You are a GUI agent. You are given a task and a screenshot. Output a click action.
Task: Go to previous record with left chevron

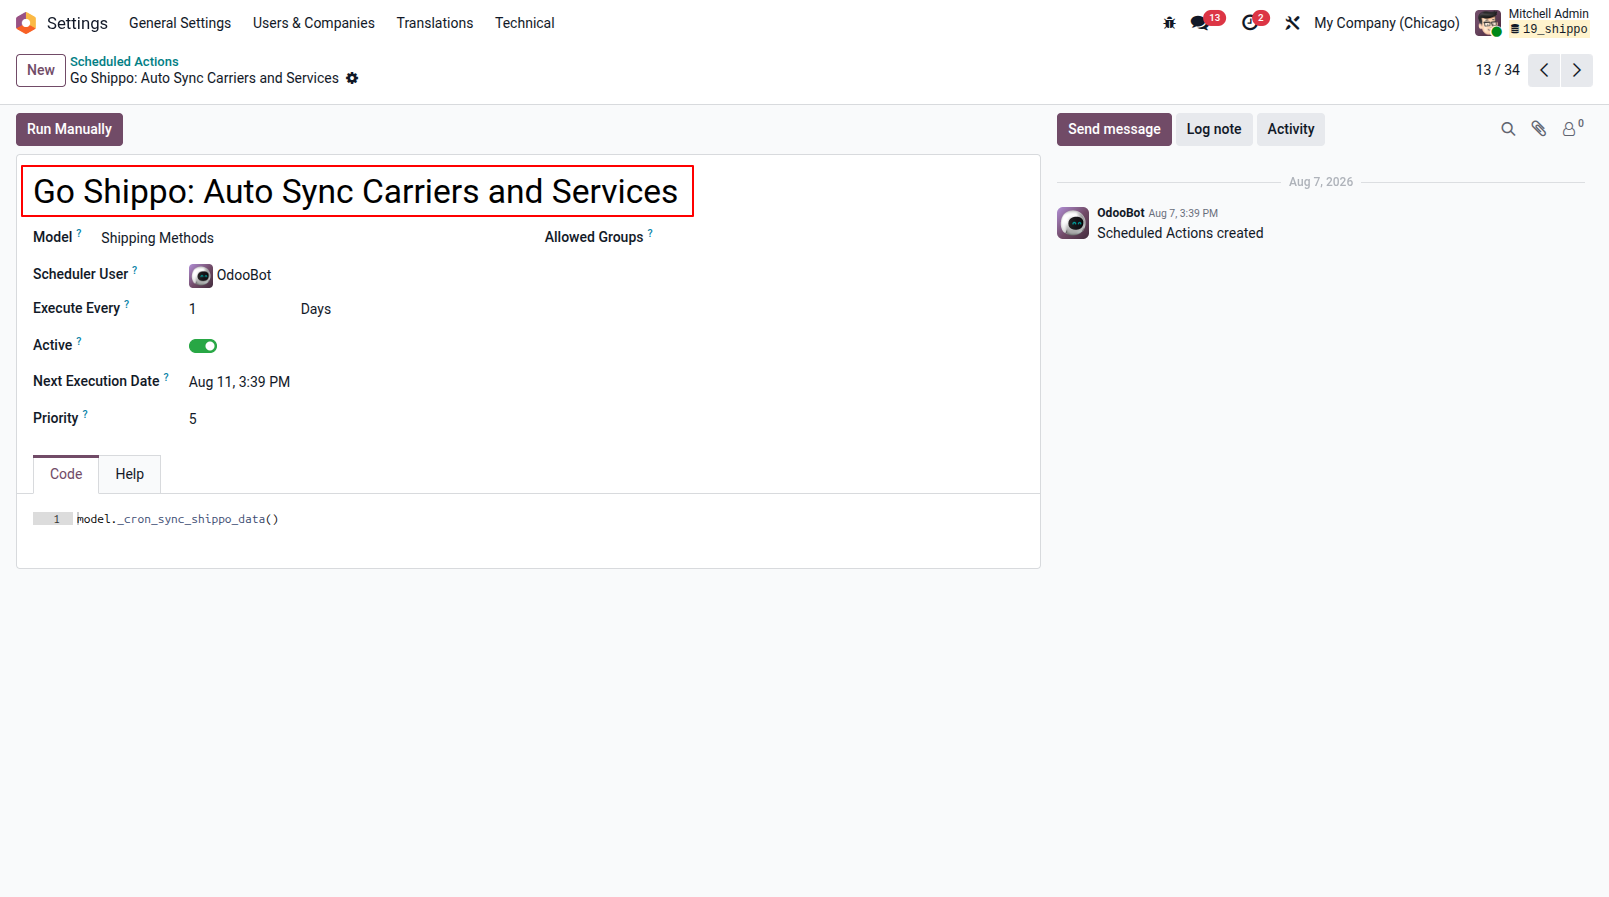pos(1544,70)
